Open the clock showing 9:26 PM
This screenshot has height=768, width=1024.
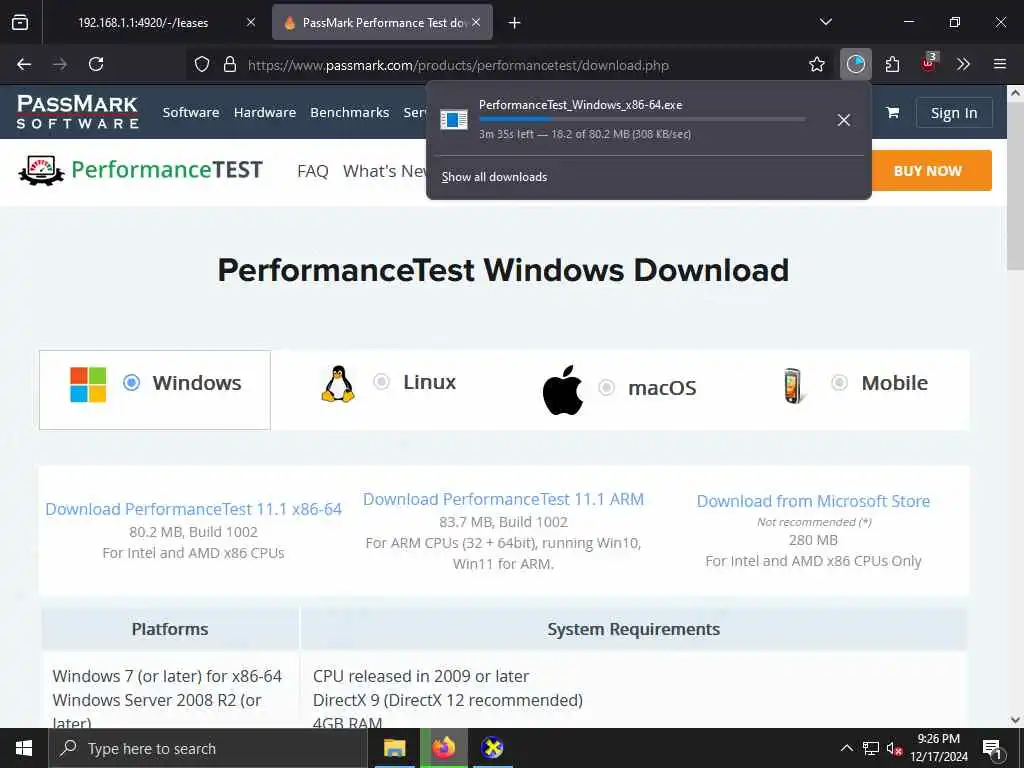coord(938,748)
